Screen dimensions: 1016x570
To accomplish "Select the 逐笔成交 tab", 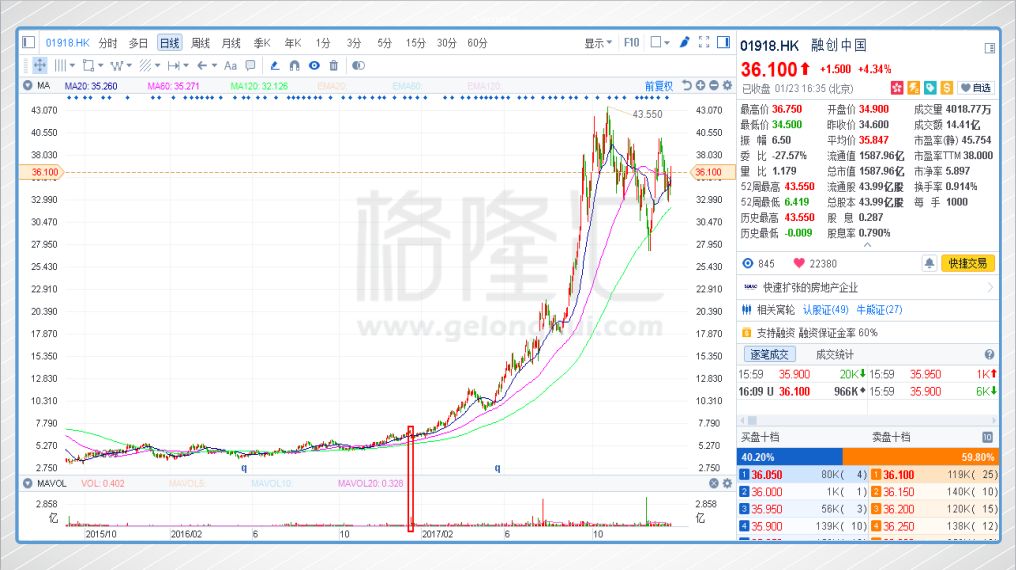I will (x=769, y=354).
